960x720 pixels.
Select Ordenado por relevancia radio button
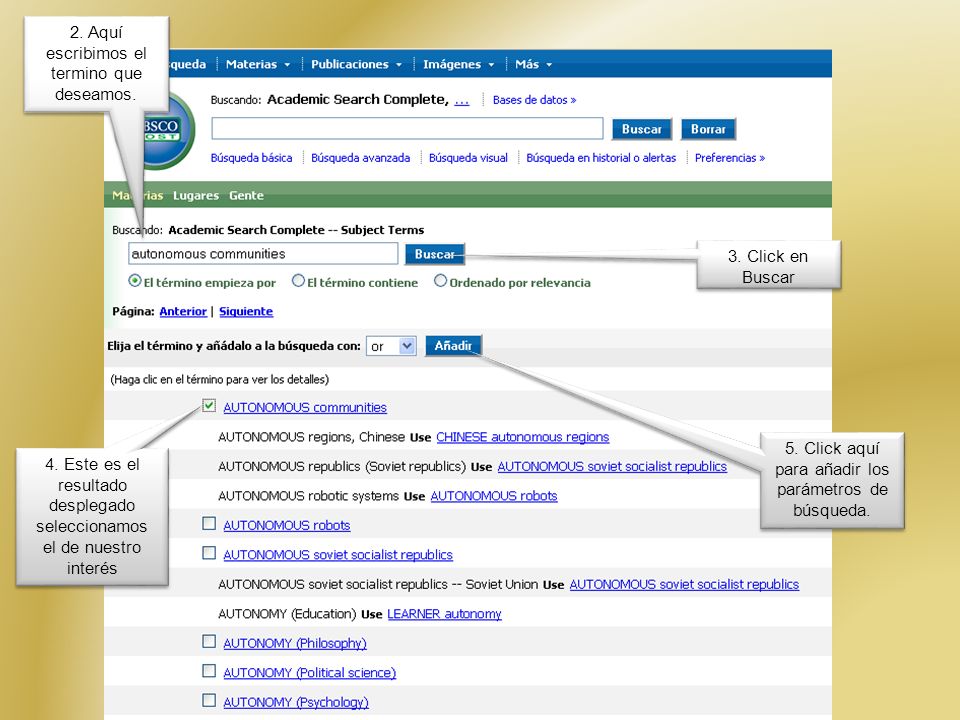pyautogui.click(x=440, y=281)
